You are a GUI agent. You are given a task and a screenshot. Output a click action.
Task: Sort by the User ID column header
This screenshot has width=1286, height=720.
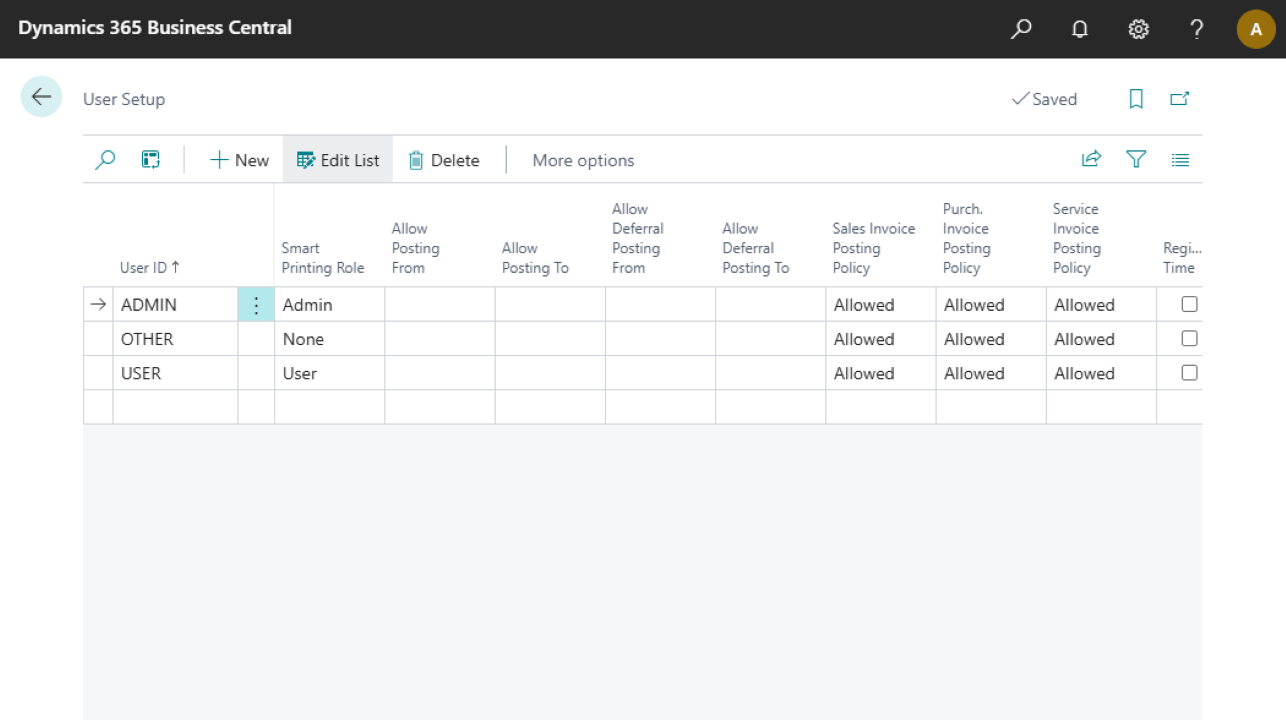150,267
